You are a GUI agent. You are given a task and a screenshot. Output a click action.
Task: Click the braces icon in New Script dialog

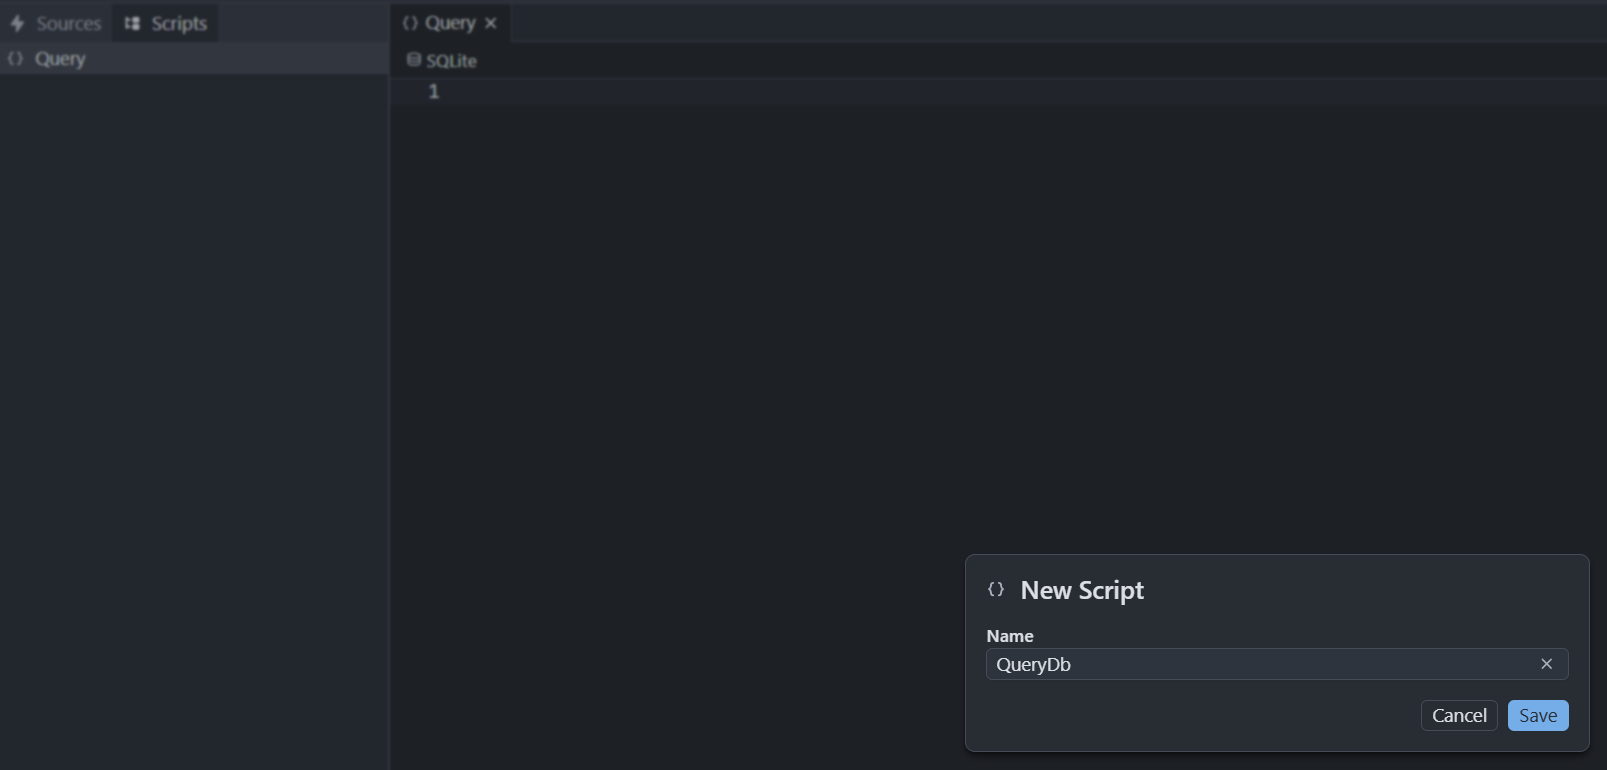click(996, 590)
